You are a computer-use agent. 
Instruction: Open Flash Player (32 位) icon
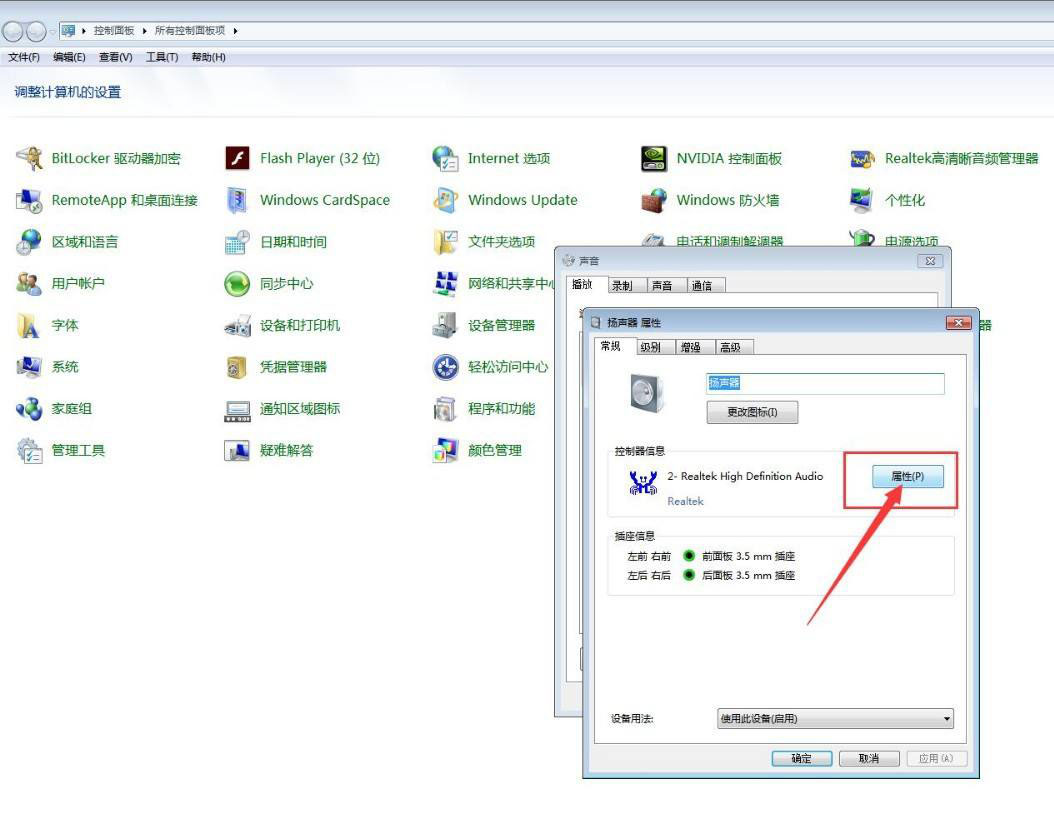coord(237,158)
